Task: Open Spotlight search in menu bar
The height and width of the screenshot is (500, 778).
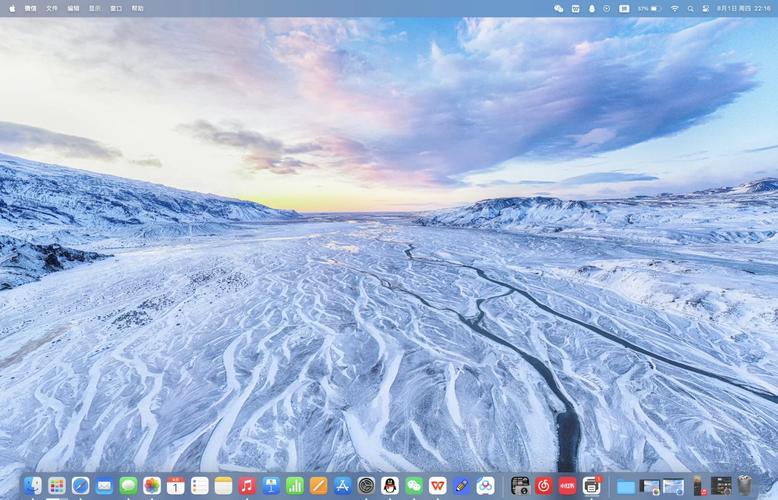Action: (690, 8)
